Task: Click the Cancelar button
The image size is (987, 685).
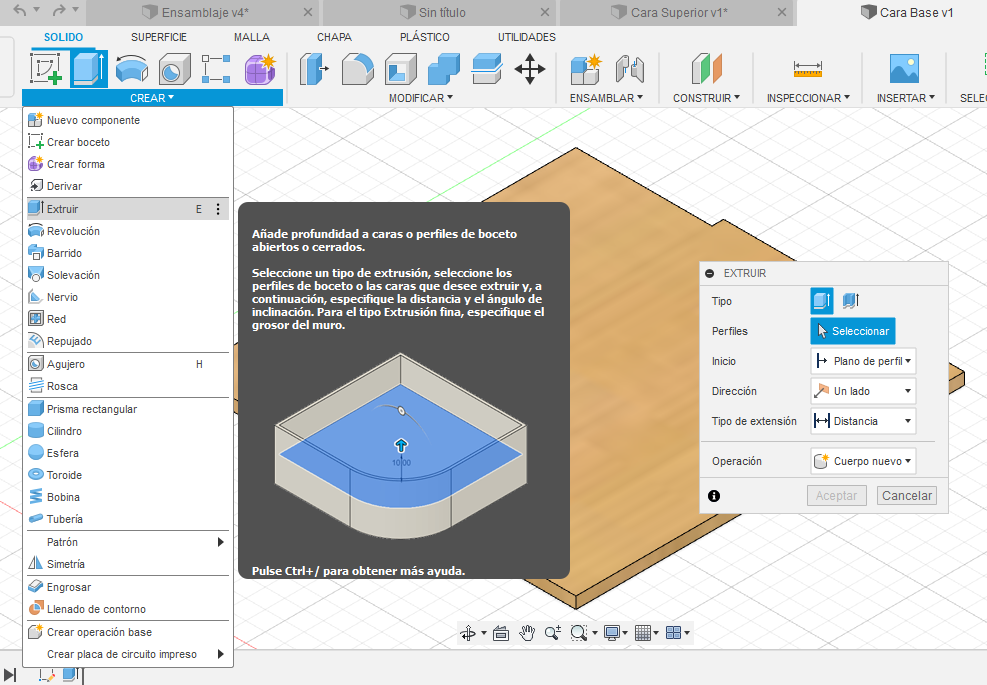Action: pos(906,495)
